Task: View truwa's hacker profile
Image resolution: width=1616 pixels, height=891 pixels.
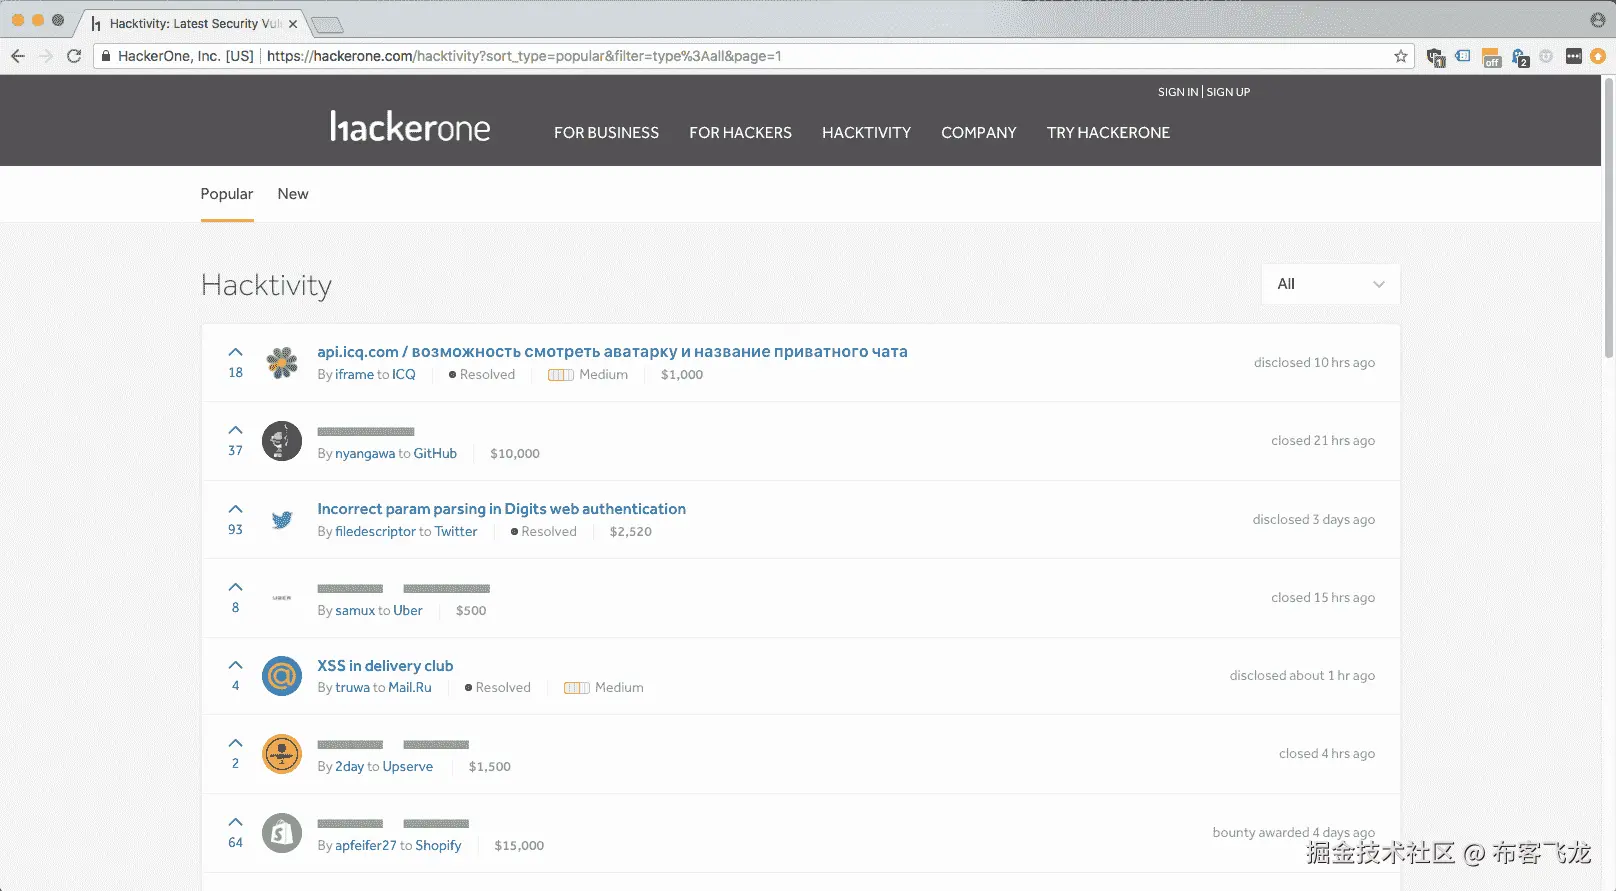Action: (x=352, y=688)
